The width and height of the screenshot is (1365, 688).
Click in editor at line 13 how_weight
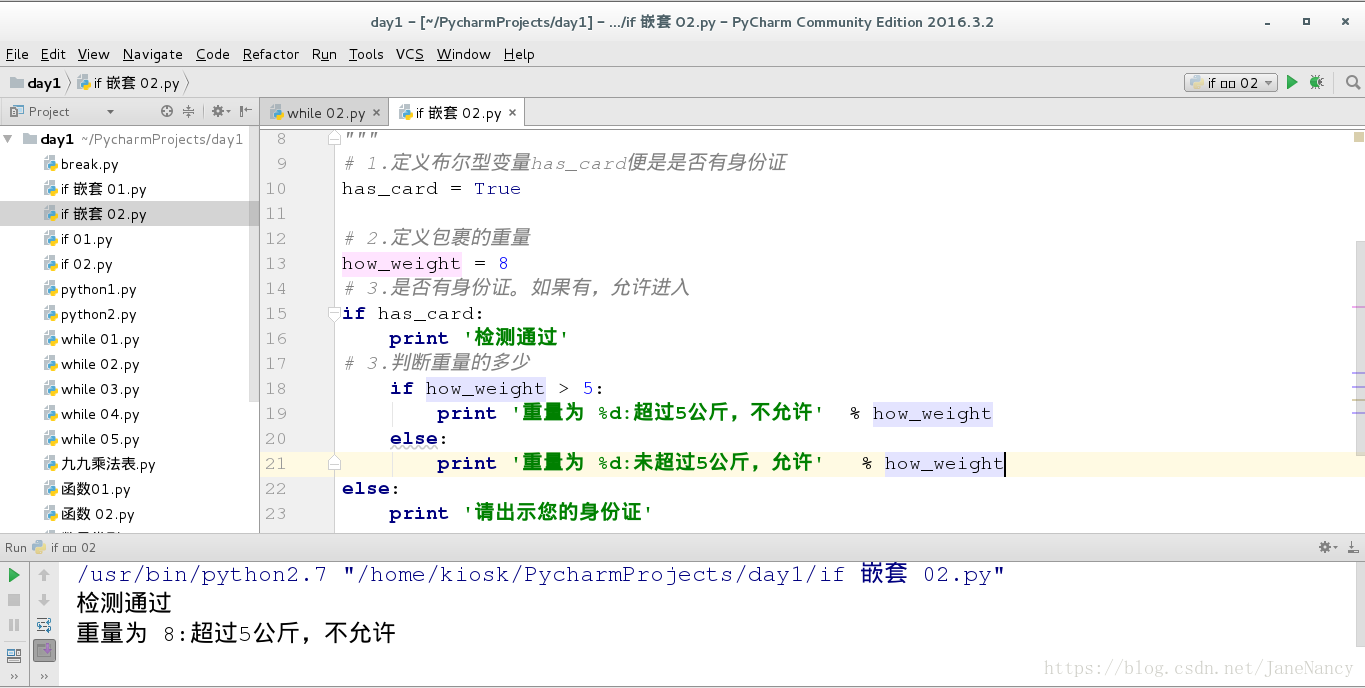tap(401, 264)
